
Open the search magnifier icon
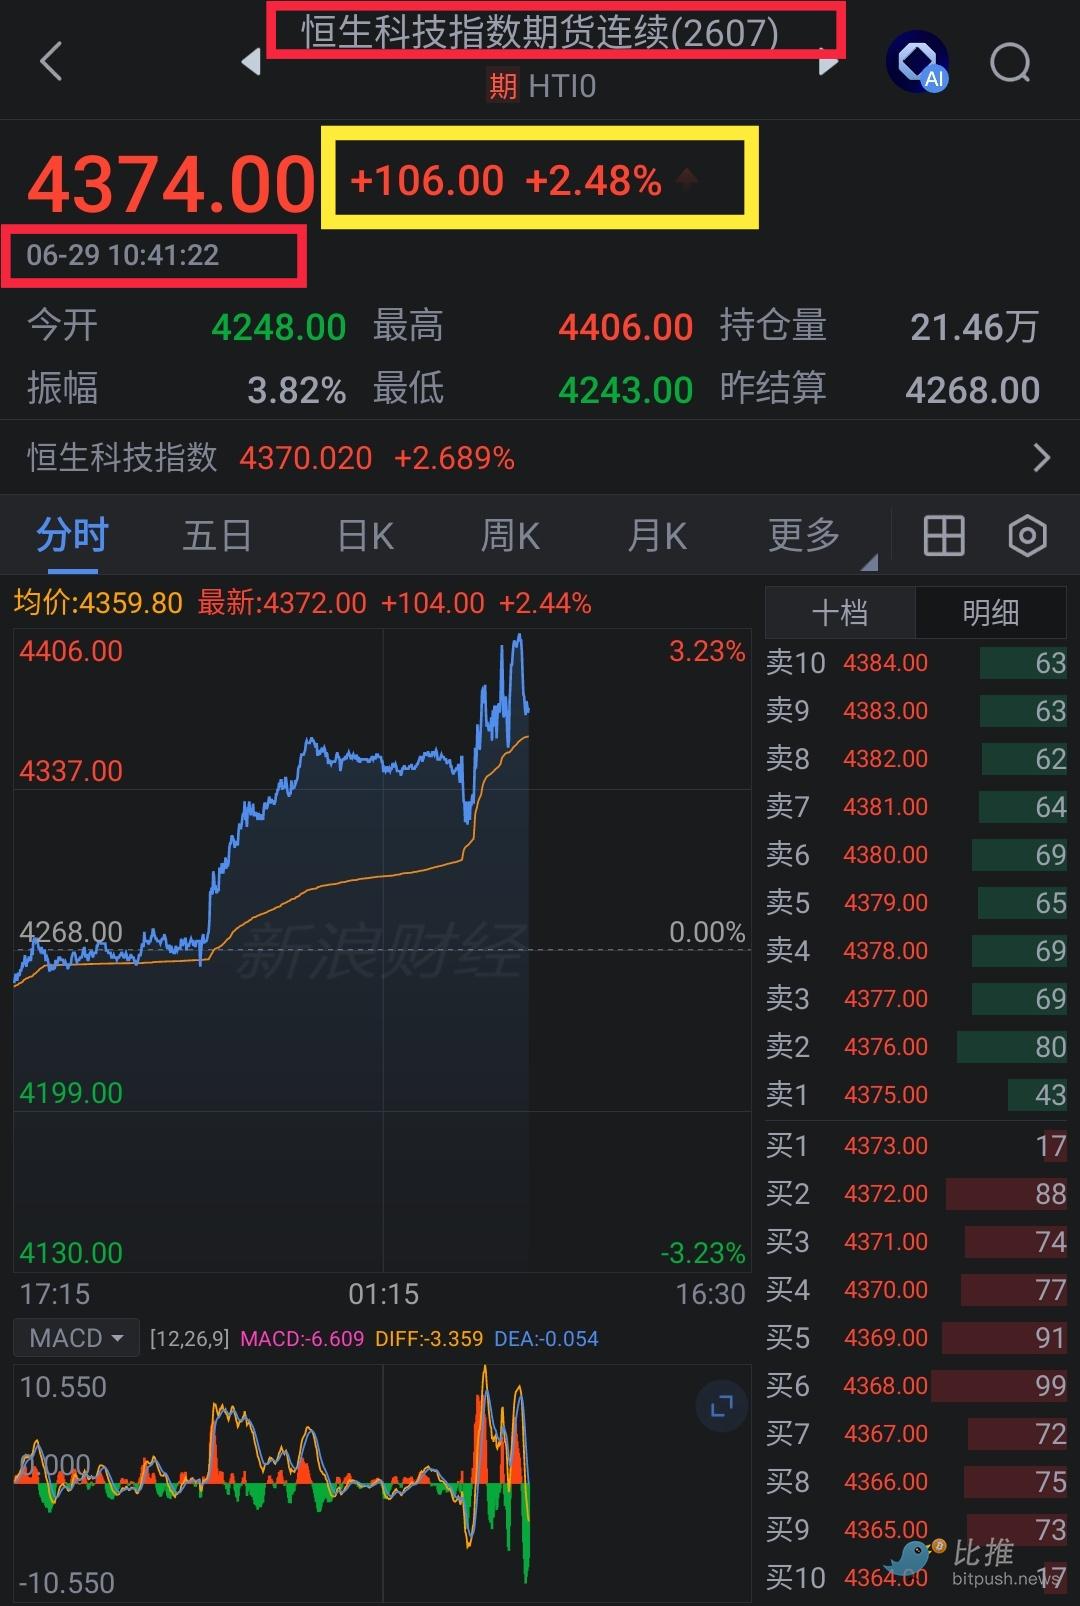(x=1010, y=63)
